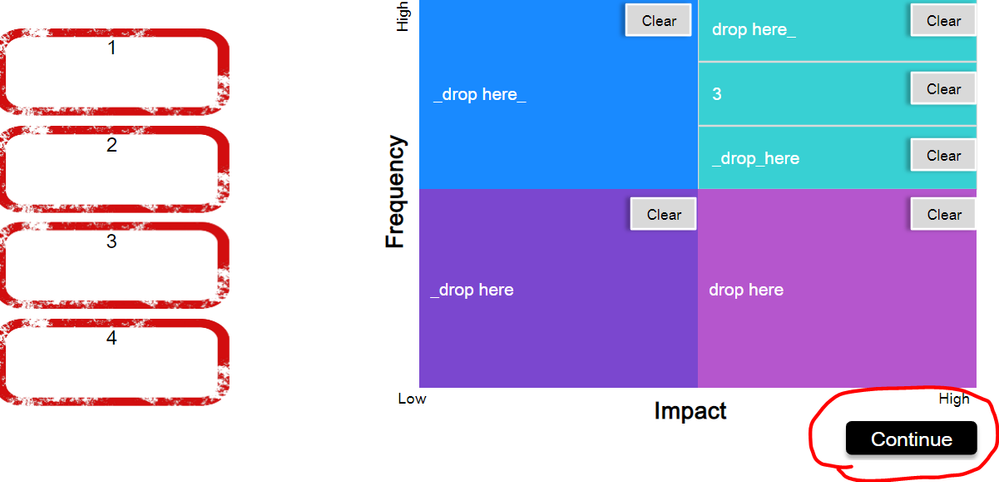Clear the dark purple lower-left quadrant

coord(663,214)
